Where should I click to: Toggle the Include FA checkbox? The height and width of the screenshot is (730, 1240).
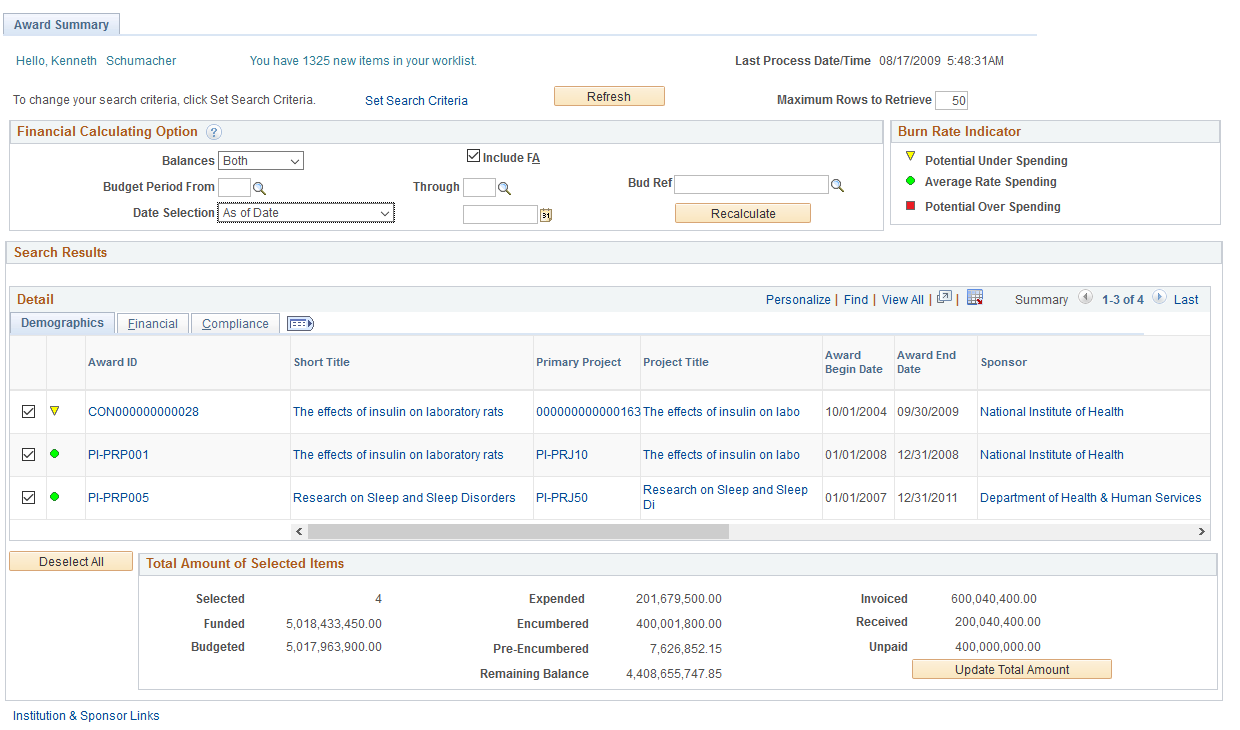coord(474,156)
